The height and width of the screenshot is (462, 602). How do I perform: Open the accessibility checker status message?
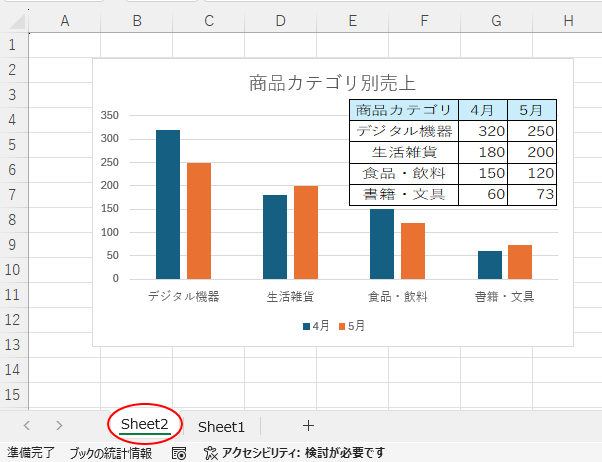coord(294,453)
